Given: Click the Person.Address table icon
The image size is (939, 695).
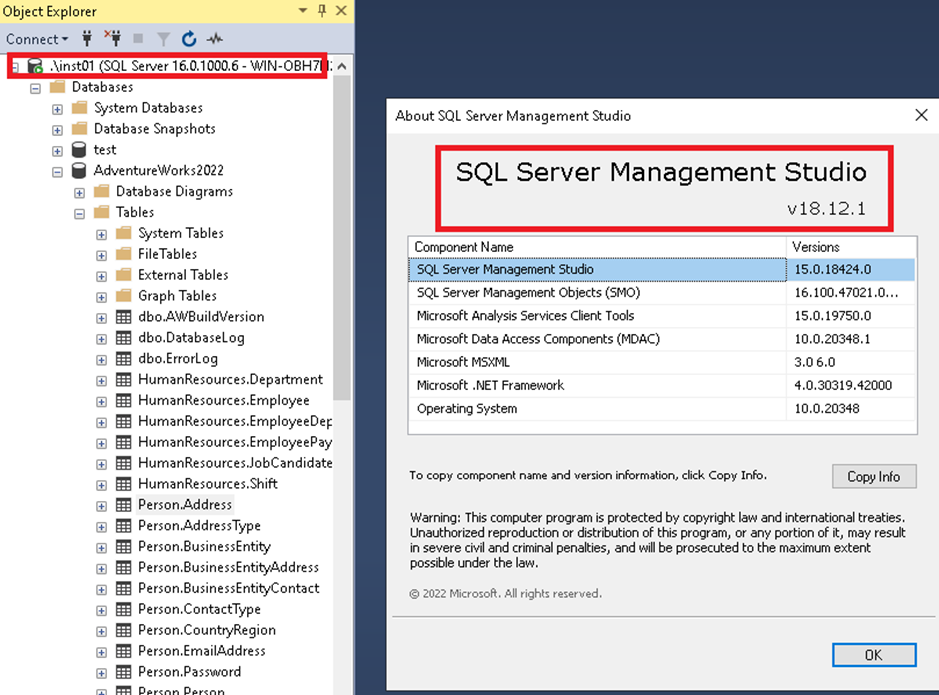Looking at the screenshot, I should coord(123,505).
